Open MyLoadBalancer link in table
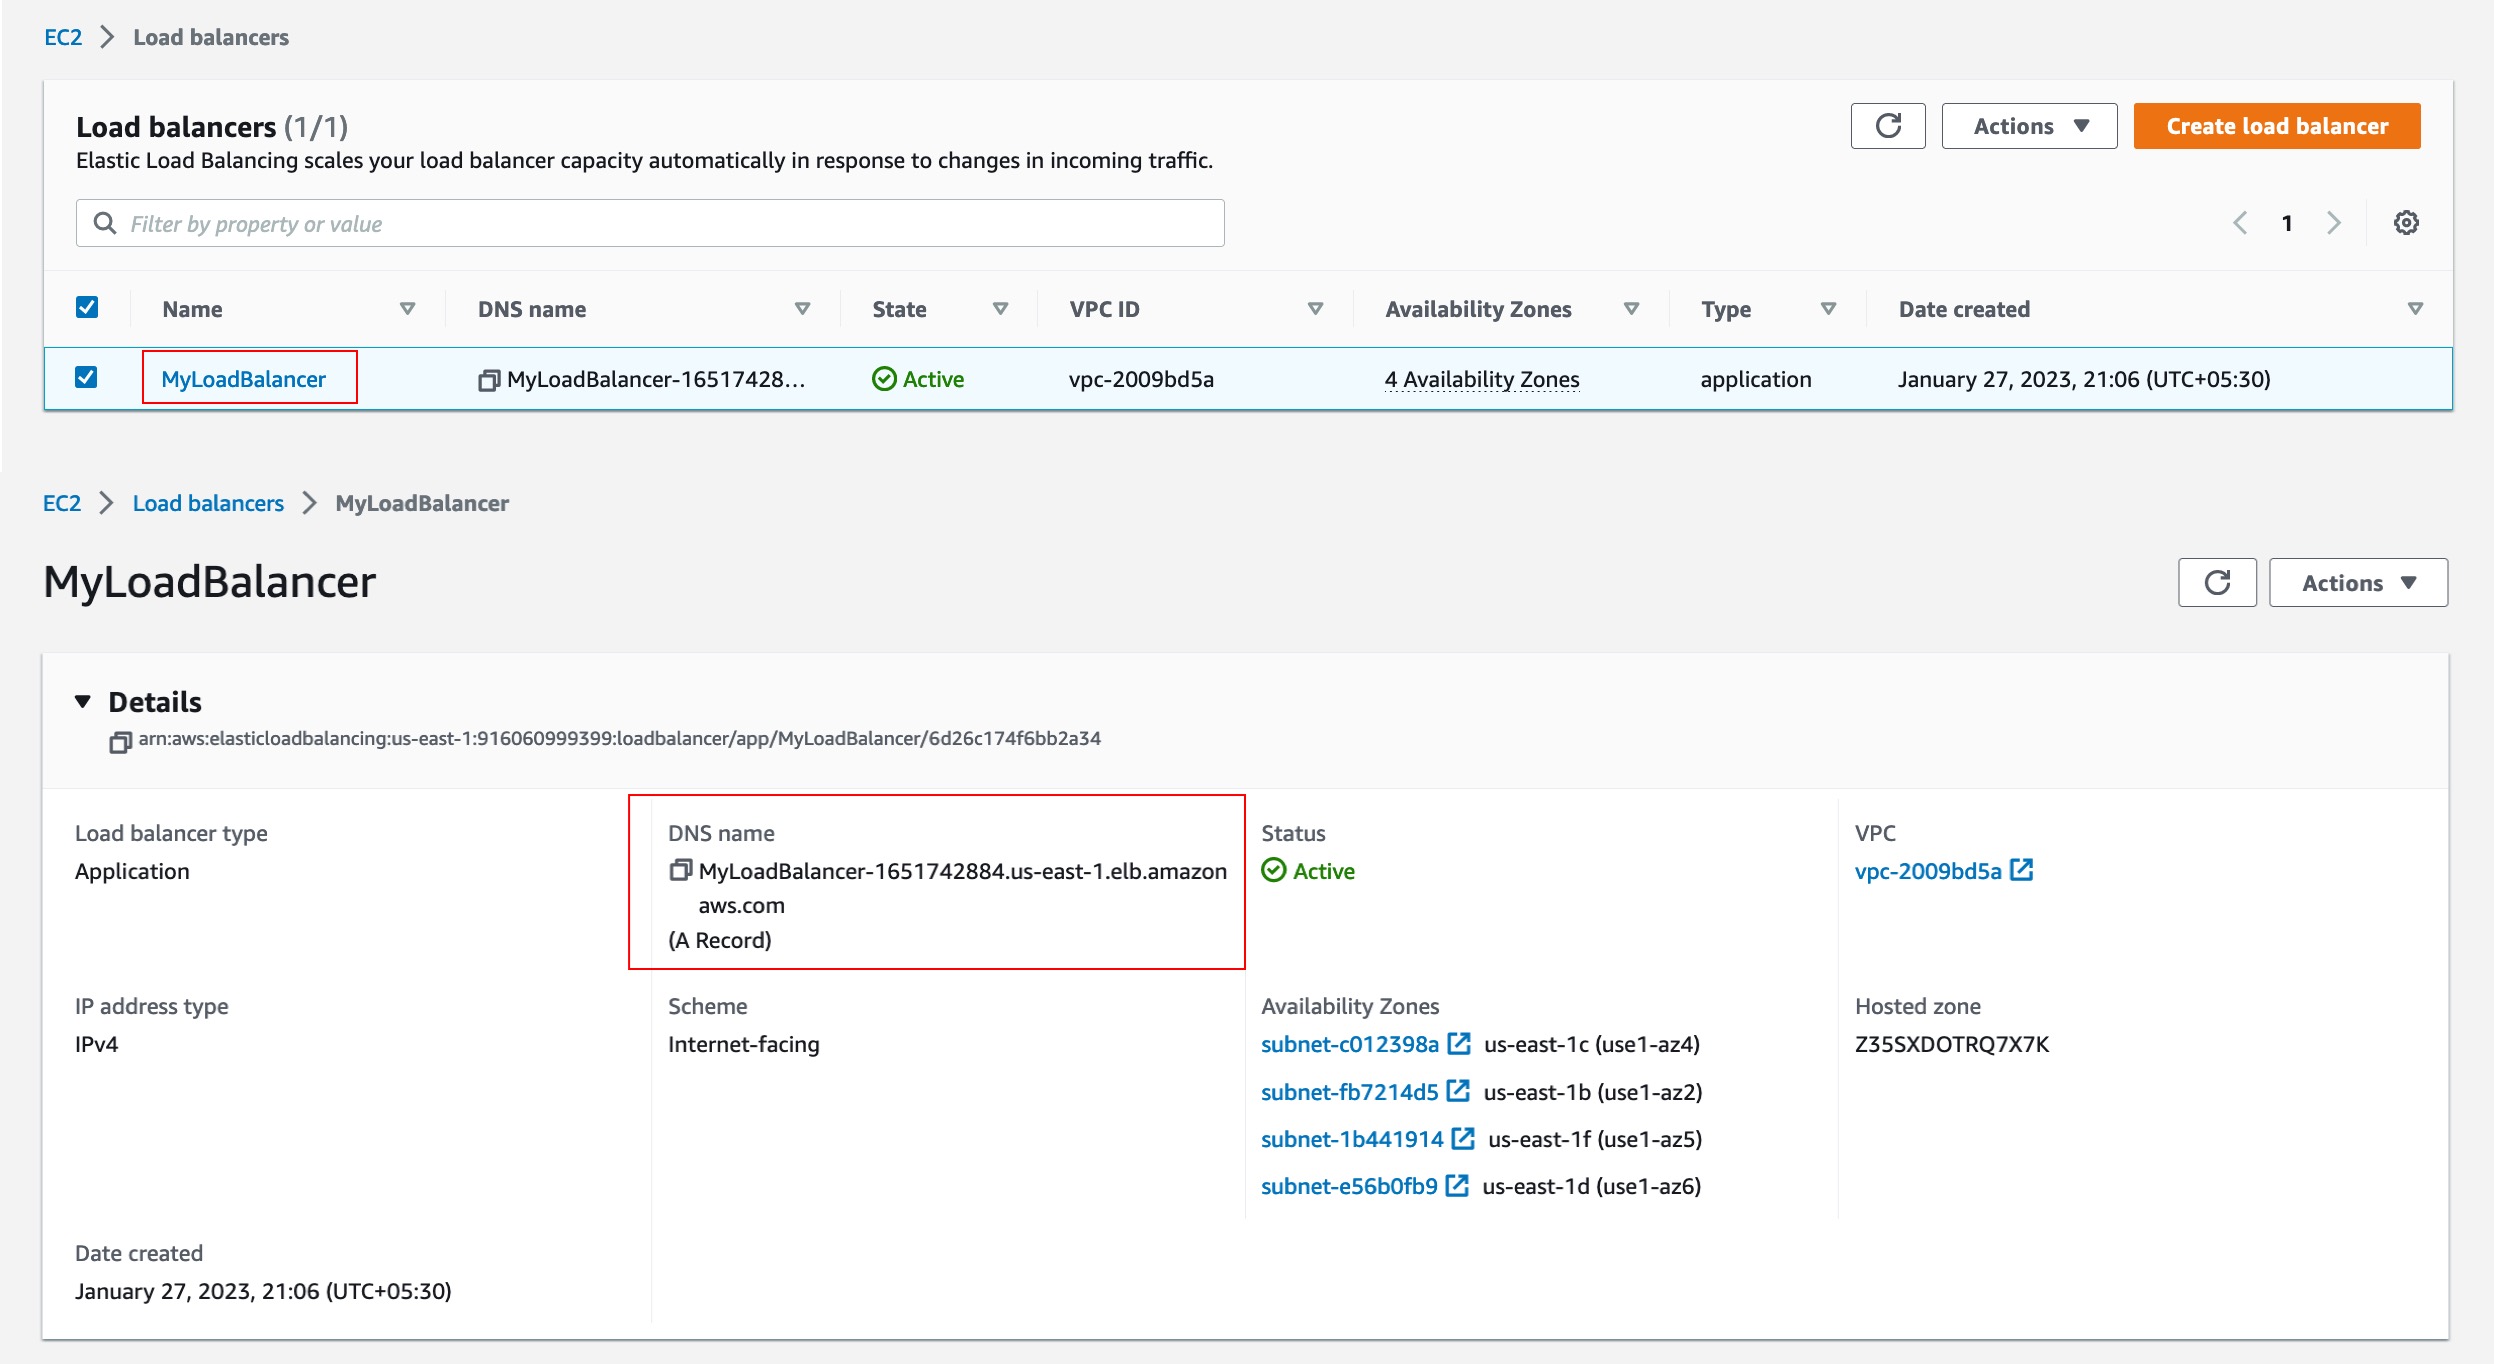Screen dimensions: 2494x1364 243,379
